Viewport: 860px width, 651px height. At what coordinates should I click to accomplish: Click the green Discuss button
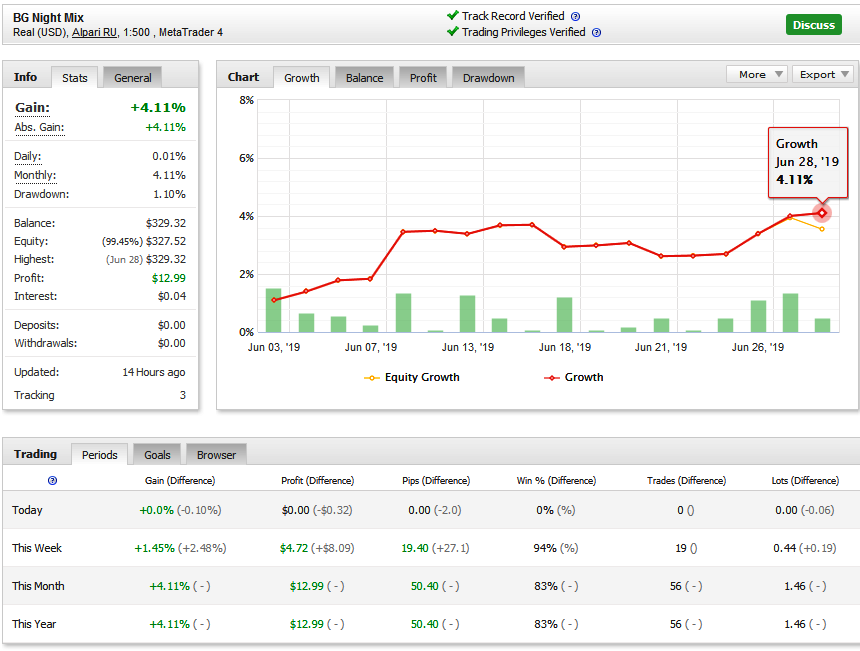coord(813,25)
